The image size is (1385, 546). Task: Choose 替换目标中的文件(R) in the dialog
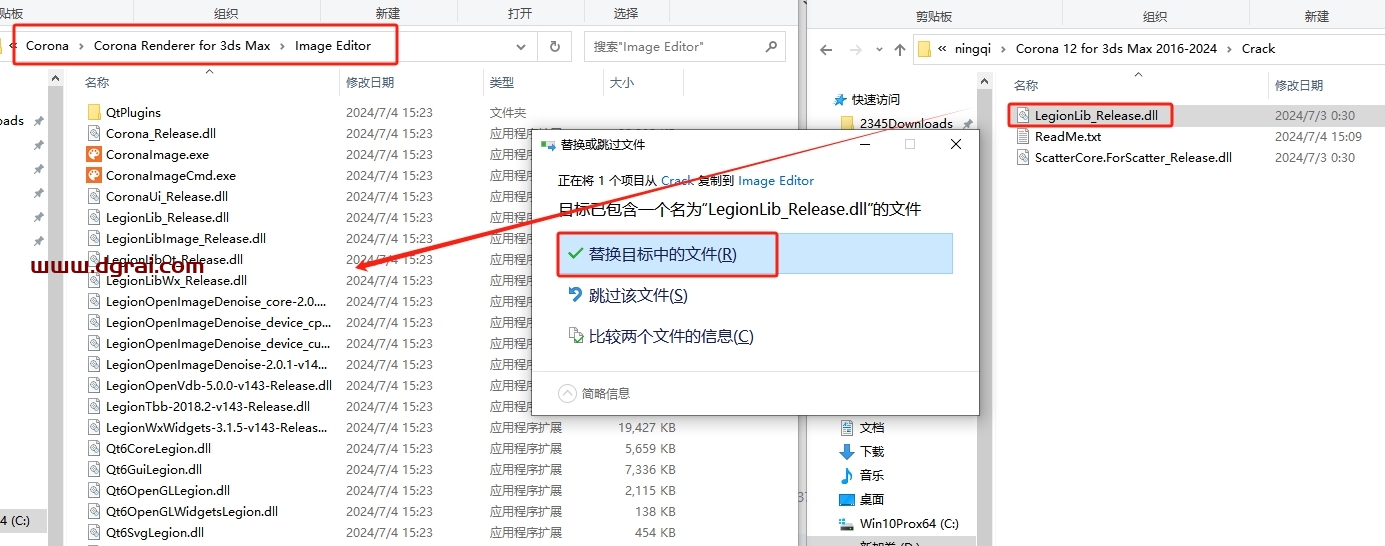pos(755,254)
